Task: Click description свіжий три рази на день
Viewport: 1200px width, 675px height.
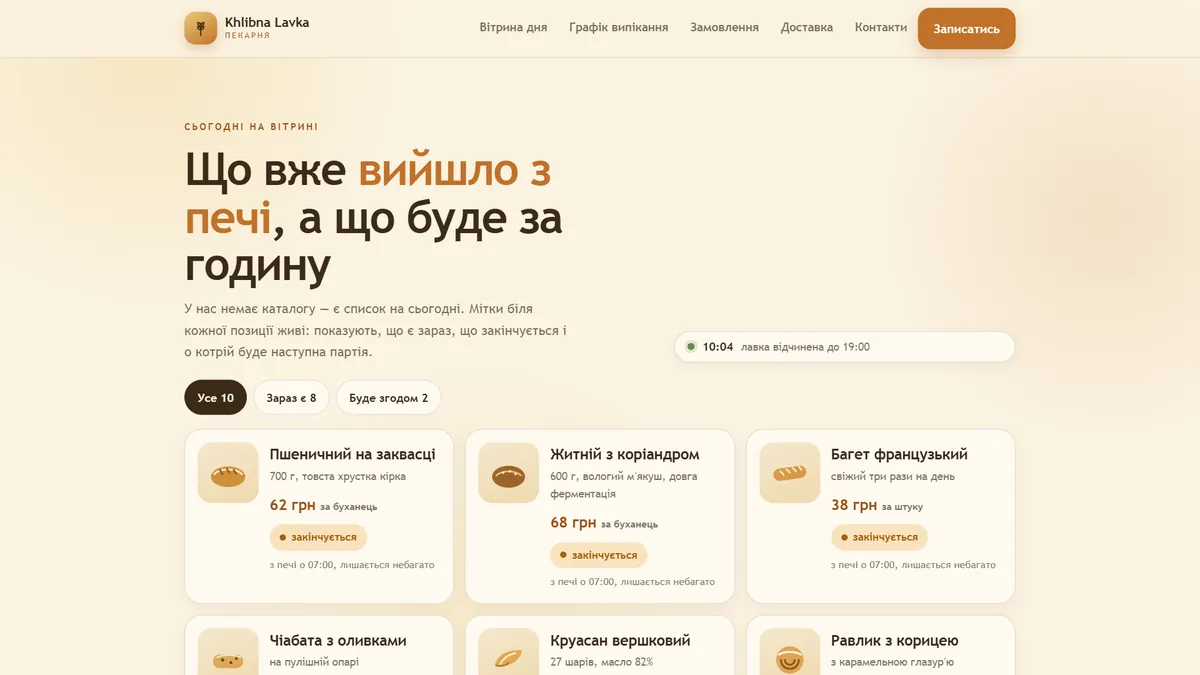Action: pos(893,477)
